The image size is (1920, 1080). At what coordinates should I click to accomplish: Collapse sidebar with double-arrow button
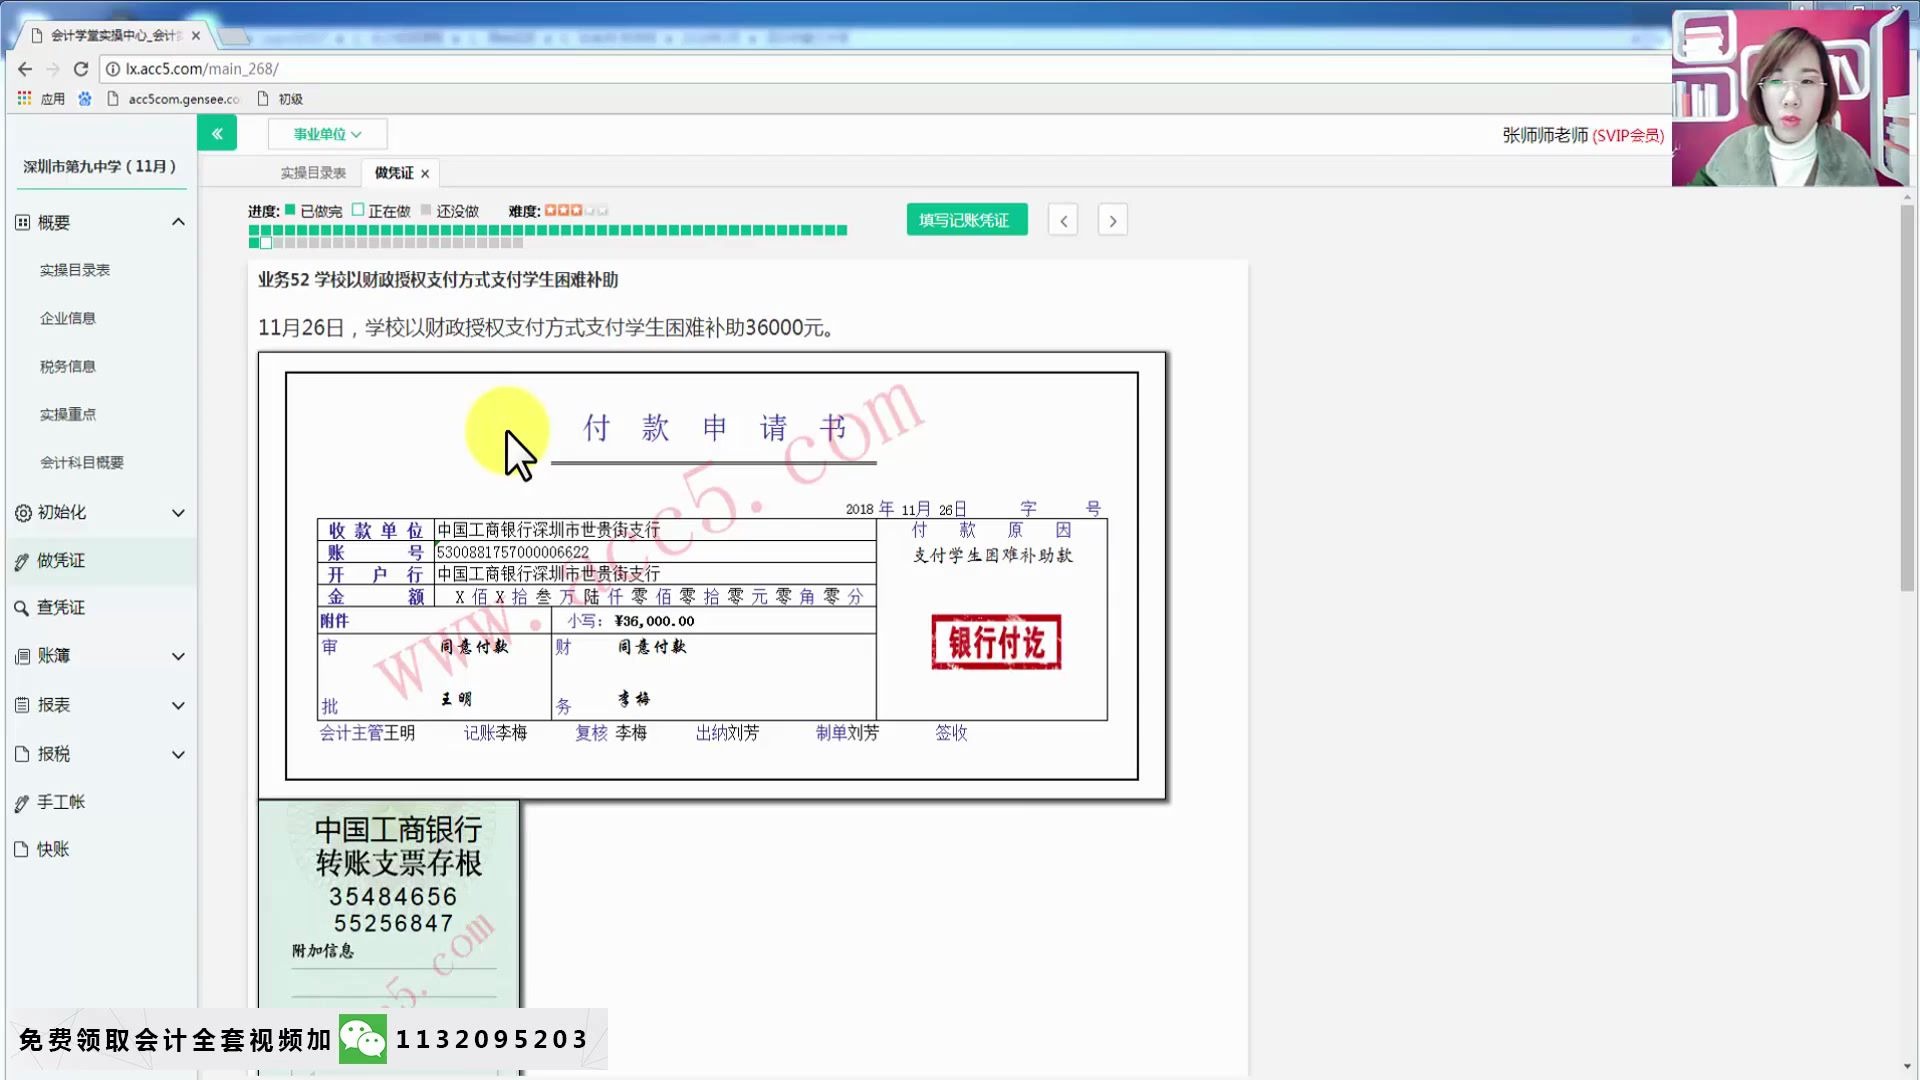point(217,133)
